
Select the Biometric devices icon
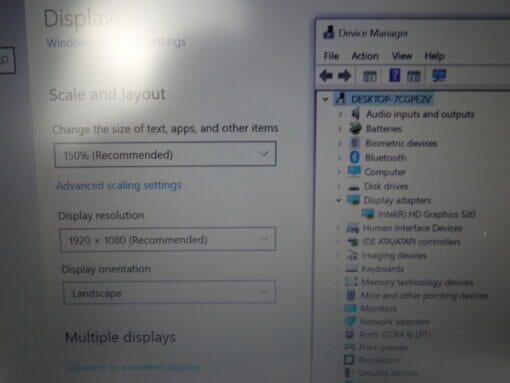(x=355, y=143)
